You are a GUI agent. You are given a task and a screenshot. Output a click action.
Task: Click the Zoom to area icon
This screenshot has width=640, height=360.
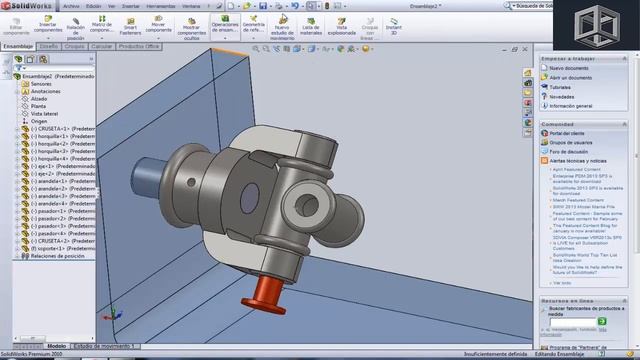coord(266,49)
